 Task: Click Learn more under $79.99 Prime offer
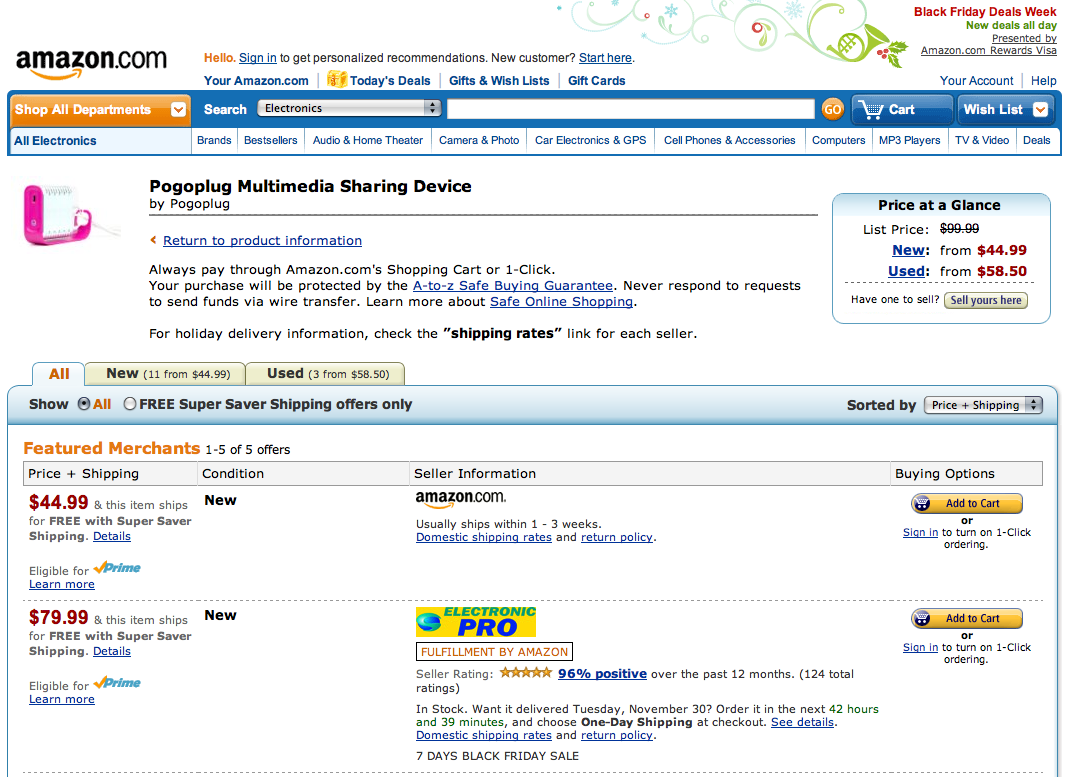click(61, 699)
